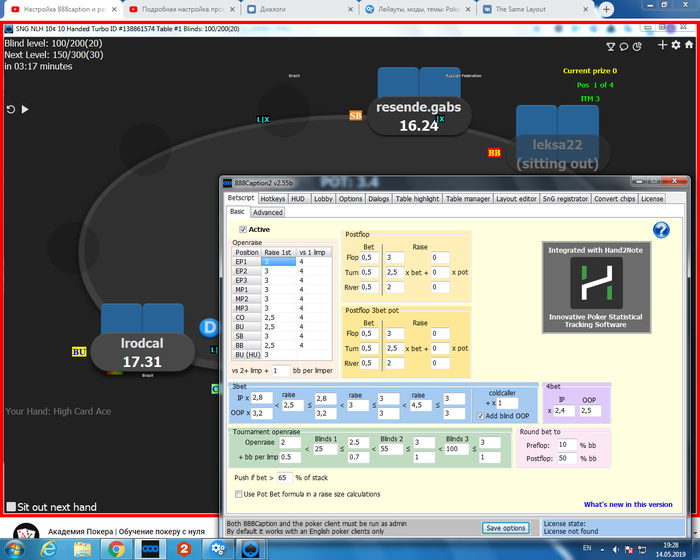Click the BB position marker near leksa22
The width and height of the screenshot is (700, 560).
pos(494,153)
